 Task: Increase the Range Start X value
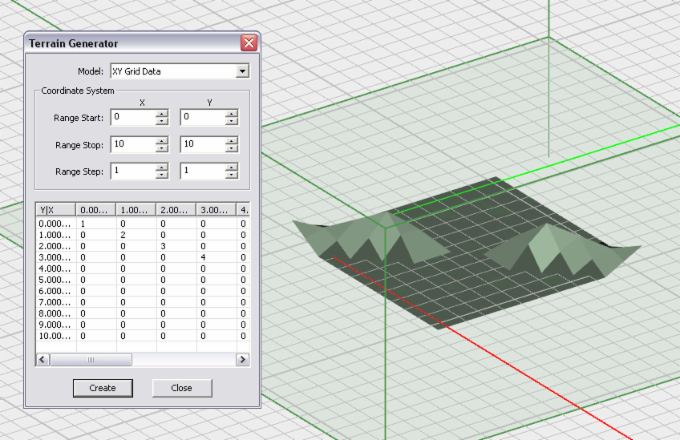(161, 114)
